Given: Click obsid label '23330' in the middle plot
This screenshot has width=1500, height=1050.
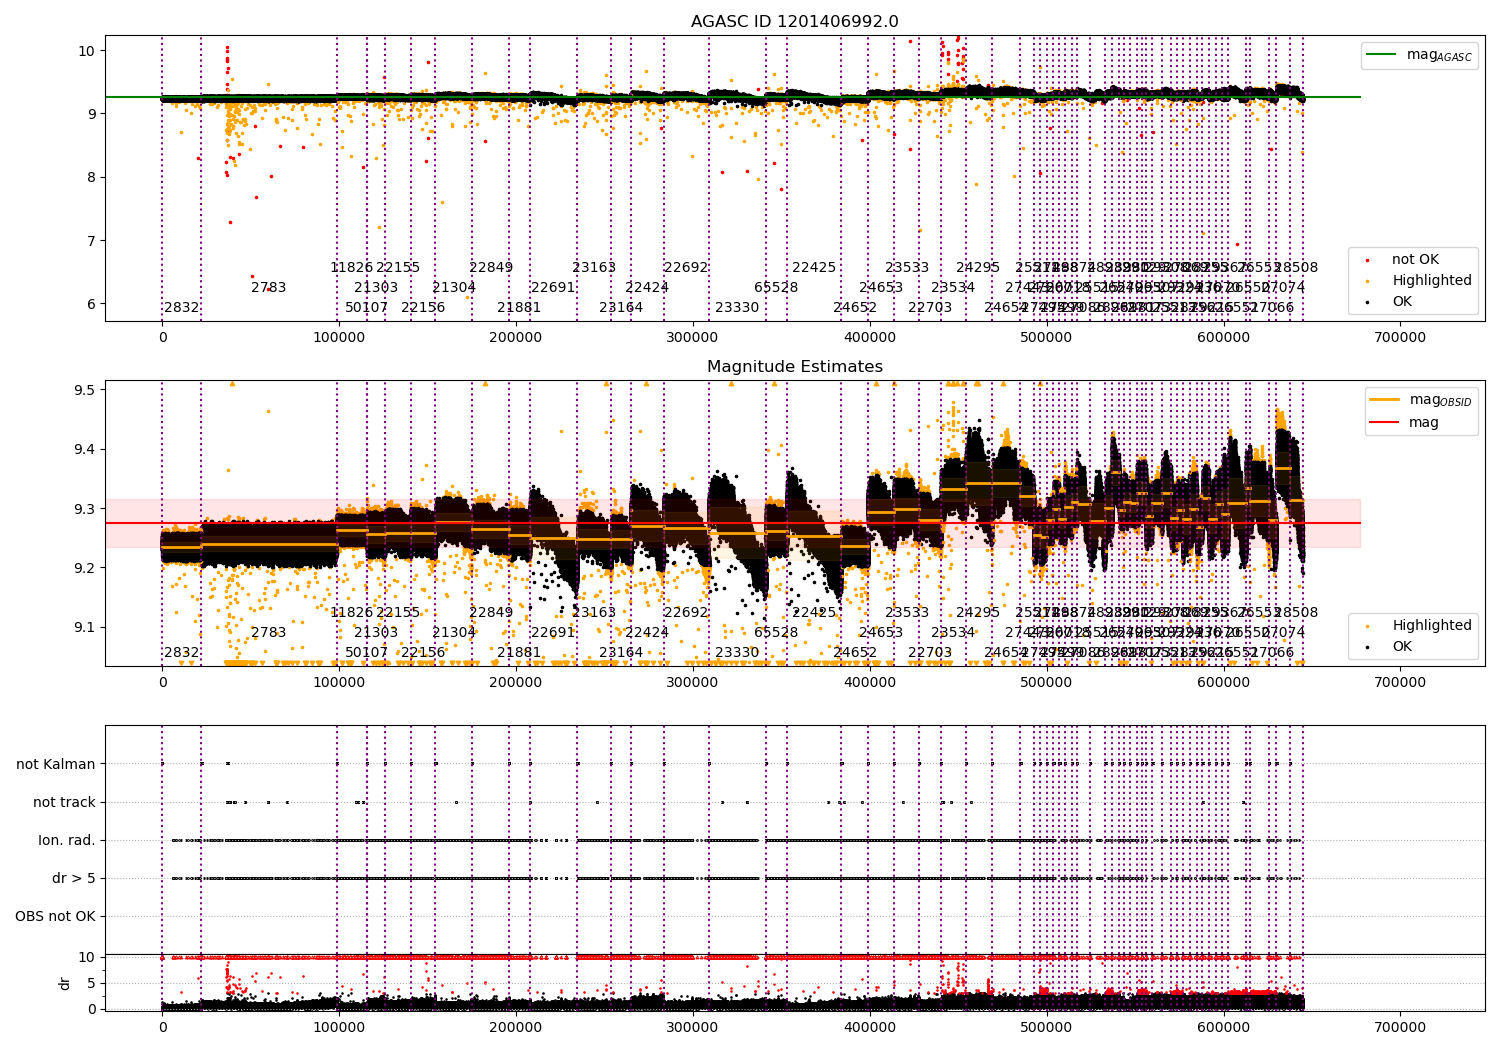Looking at the screenshot, I should coord(737,652).
